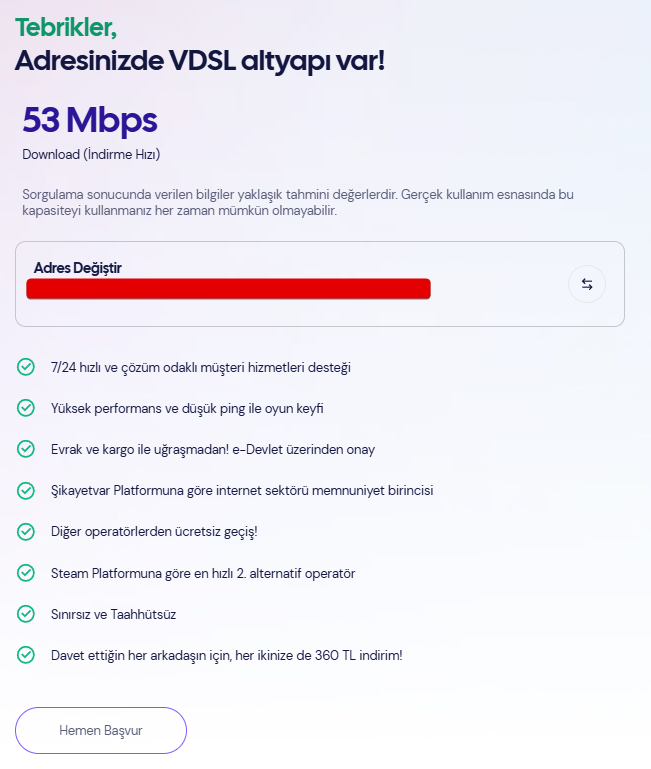Click the VDSL altyapı var headline

(x=199, y=59)
